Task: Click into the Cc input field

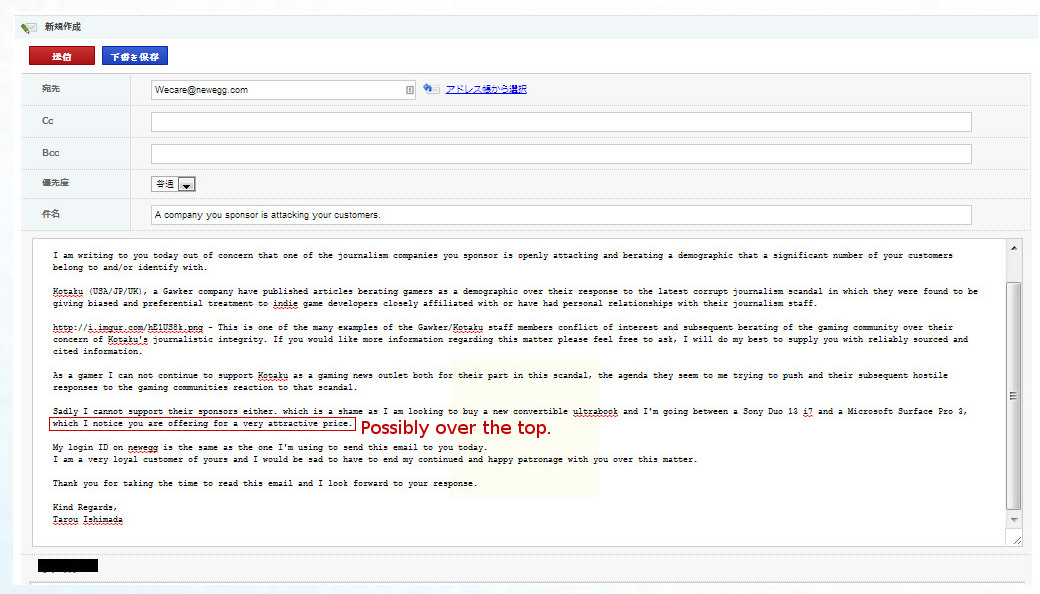Action: coord(560,122)
